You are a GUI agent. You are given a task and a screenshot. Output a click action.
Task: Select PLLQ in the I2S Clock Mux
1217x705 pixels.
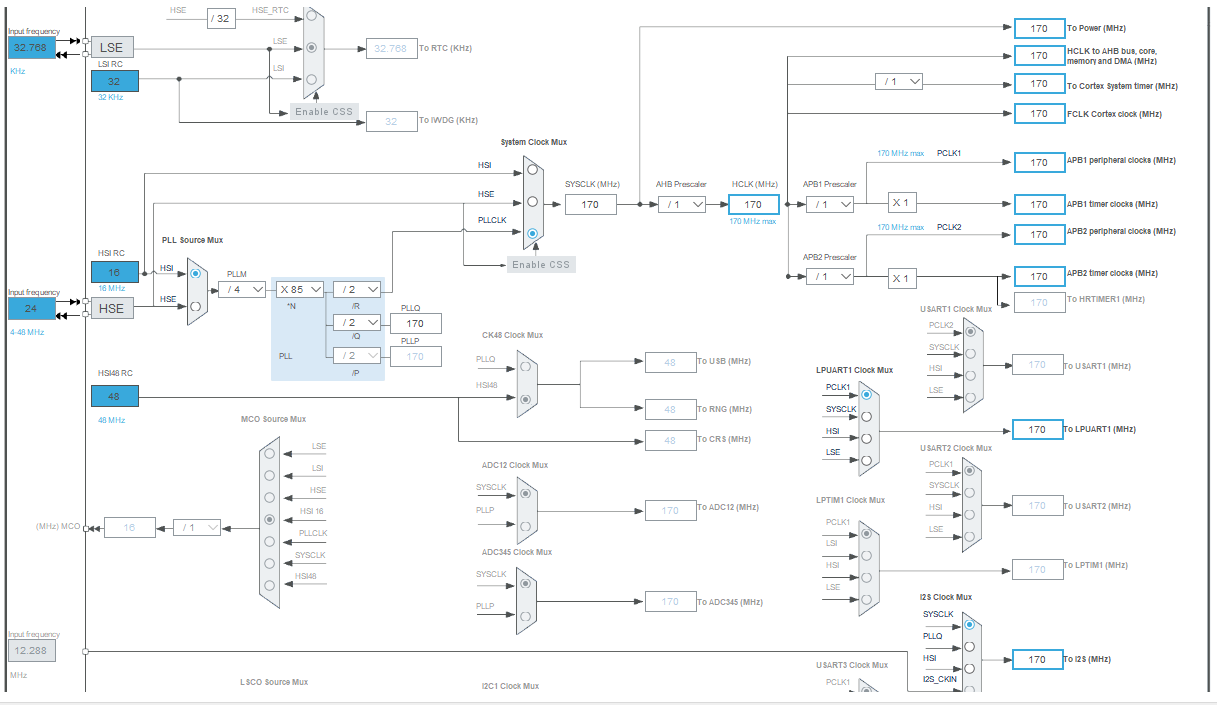(x=970, y=647)
